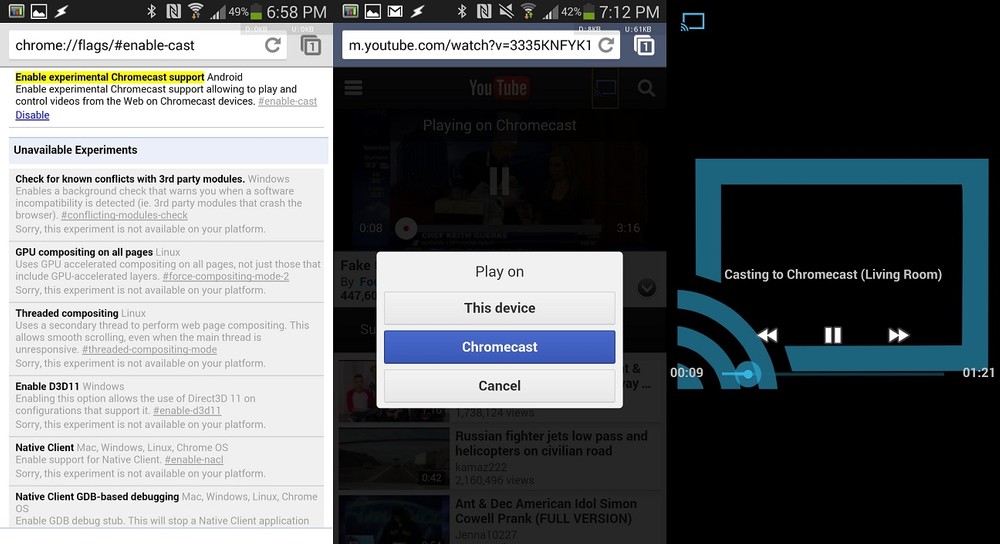
Task: Click the Native Client experiment title
Action: (45, 448)
